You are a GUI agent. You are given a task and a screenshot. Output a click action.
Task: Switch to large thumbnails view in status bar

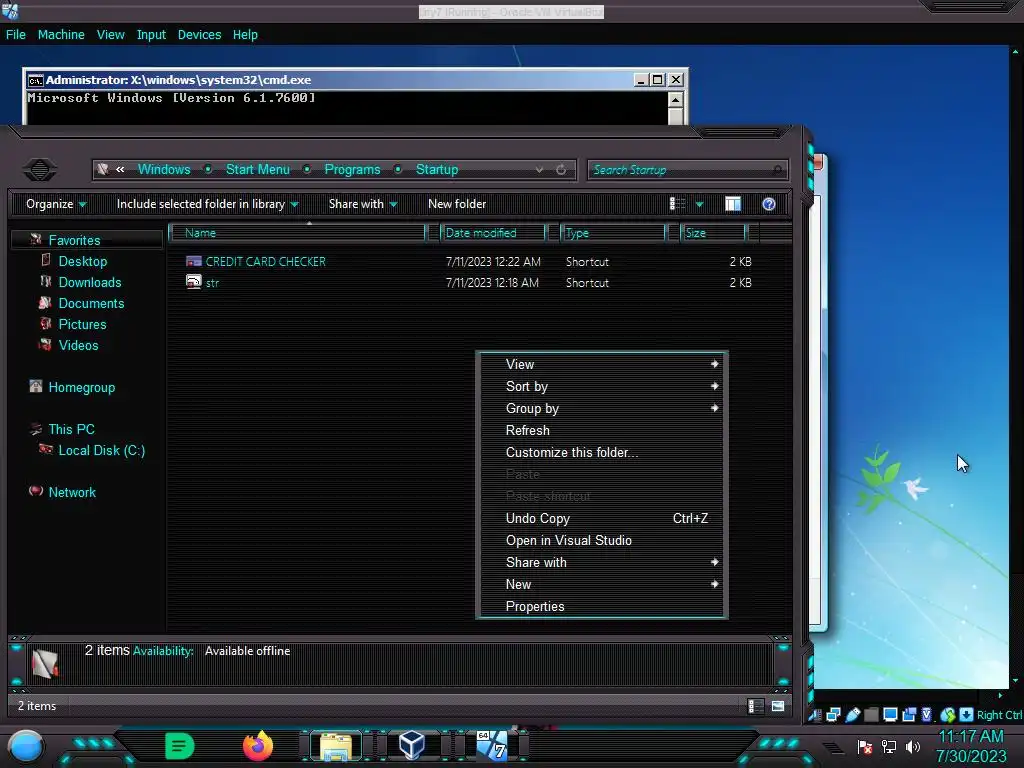[x=778, y=706]
